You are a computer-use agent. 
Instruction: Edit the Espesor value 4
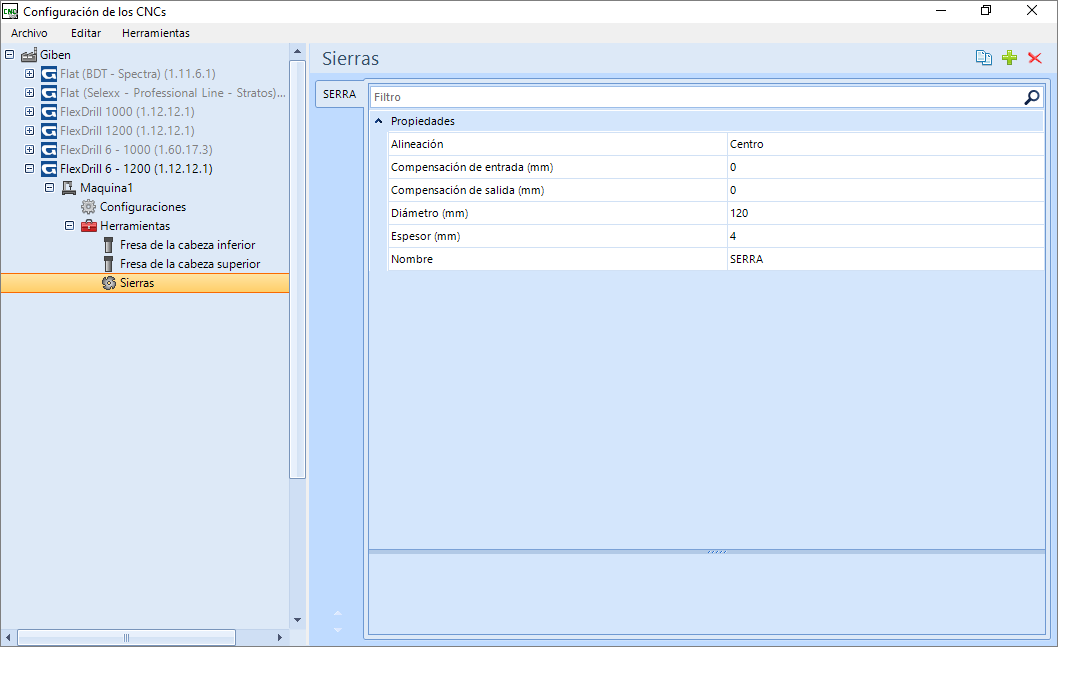886,236
